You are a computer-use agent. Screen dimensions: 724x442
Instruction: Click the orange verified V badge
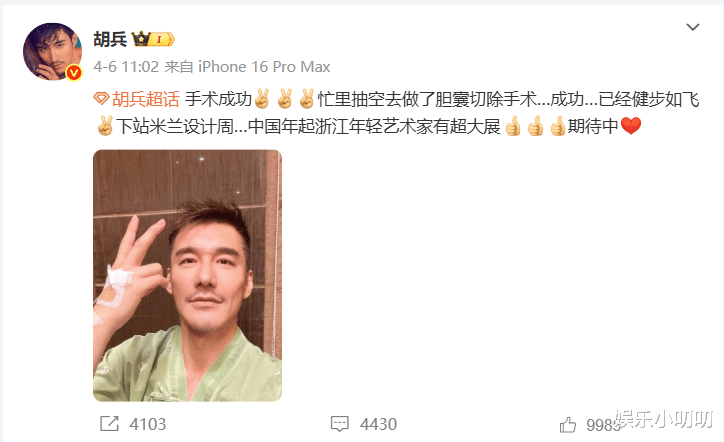(x=74, y=73)
